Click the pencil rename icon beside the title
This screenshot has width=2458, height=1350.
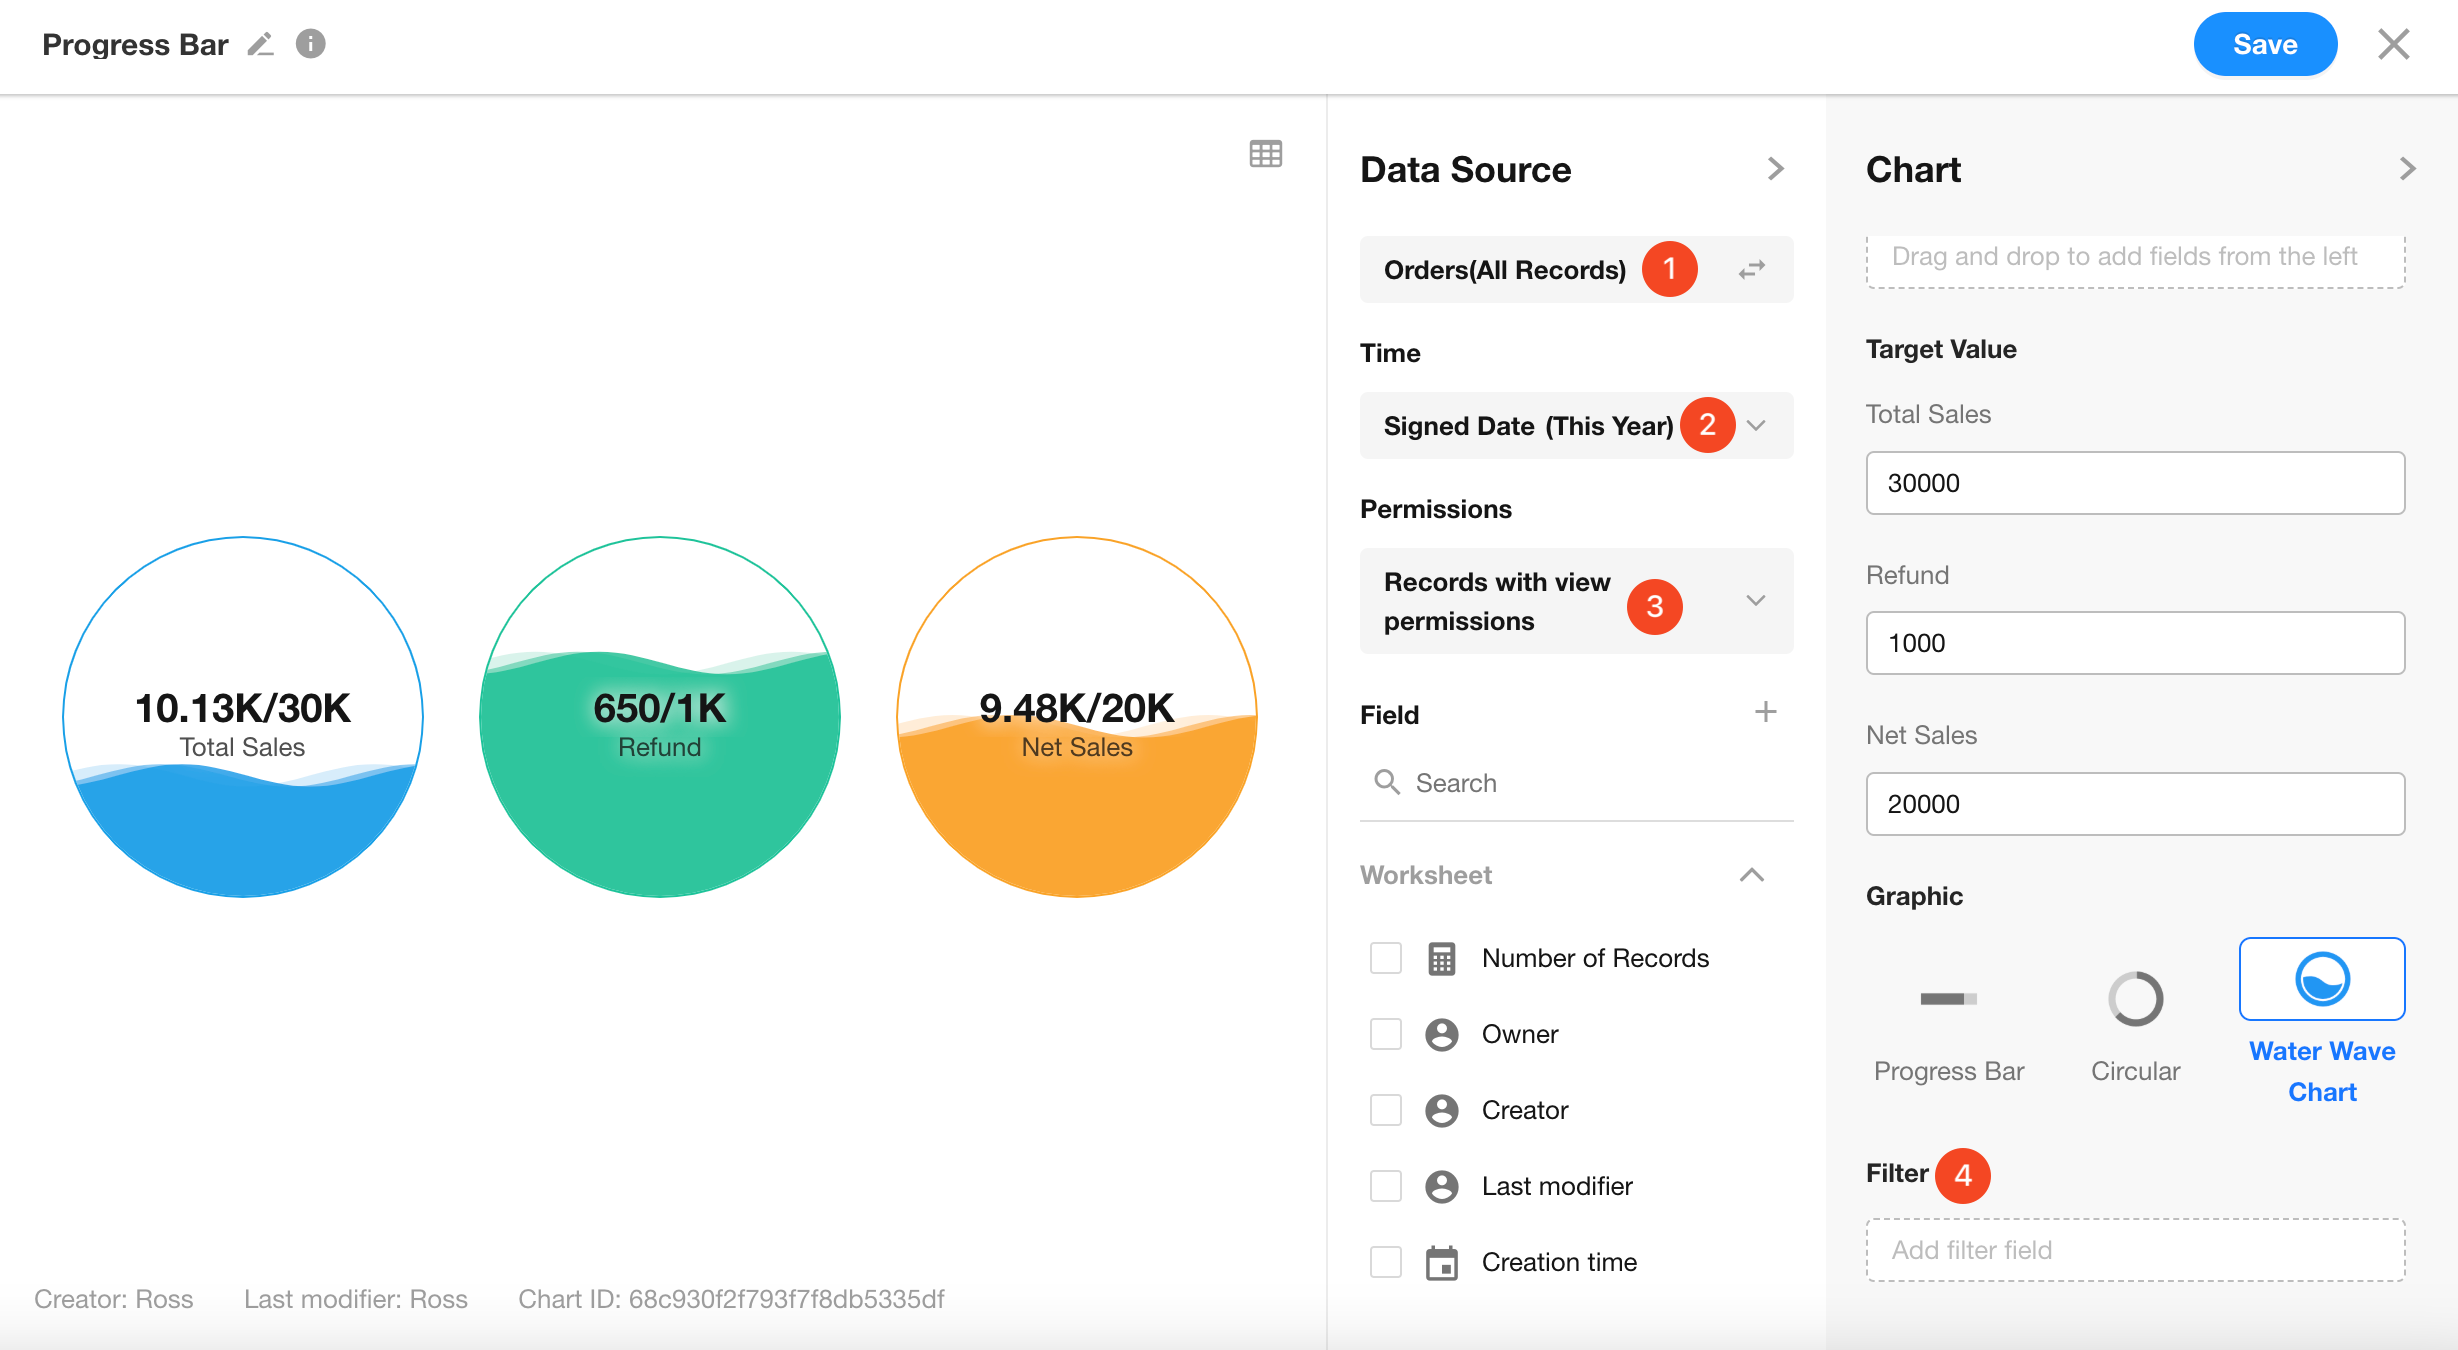point(261,45)
